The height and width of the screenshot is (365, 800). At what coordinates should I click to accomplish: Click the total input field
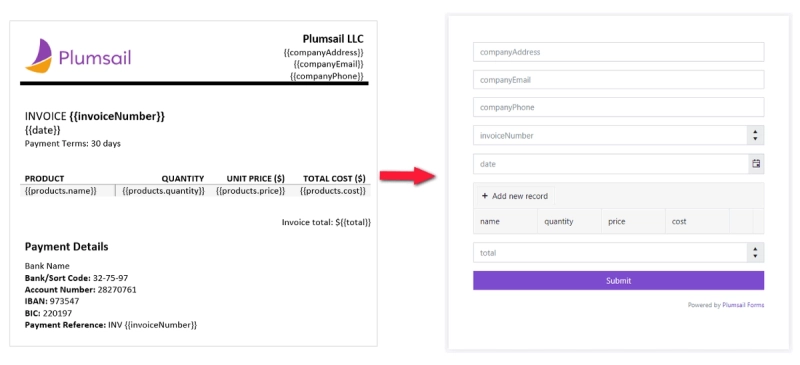coord(610,253)
